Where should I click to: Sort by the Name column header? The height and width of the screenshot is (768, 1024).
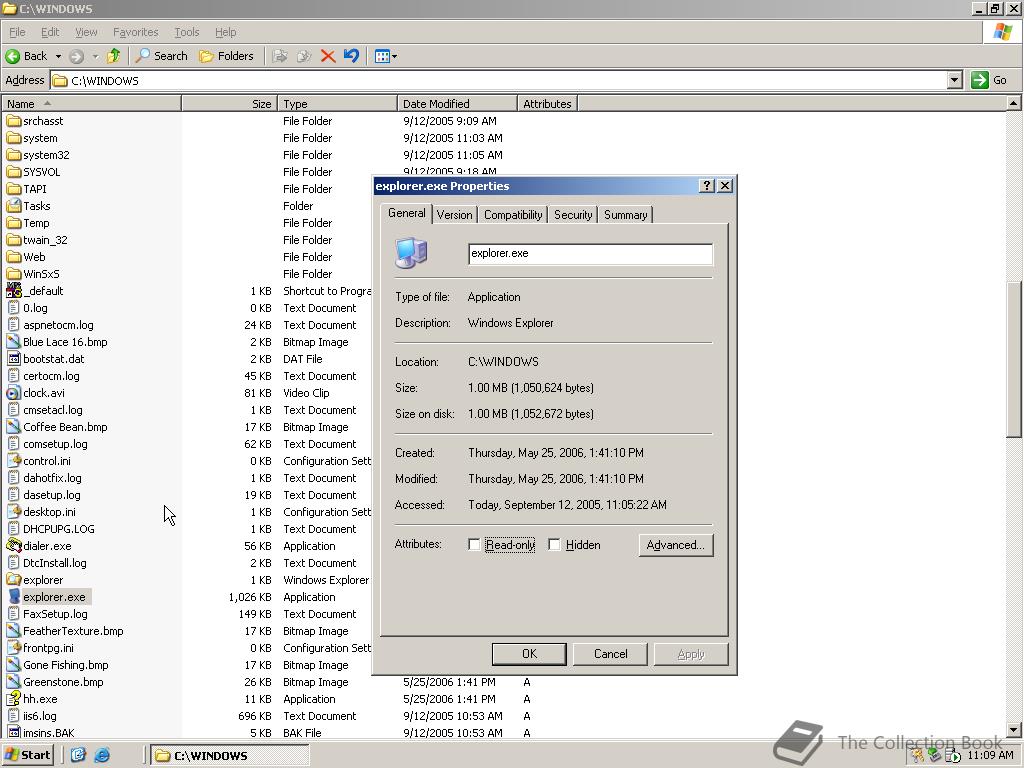[91, 104]
